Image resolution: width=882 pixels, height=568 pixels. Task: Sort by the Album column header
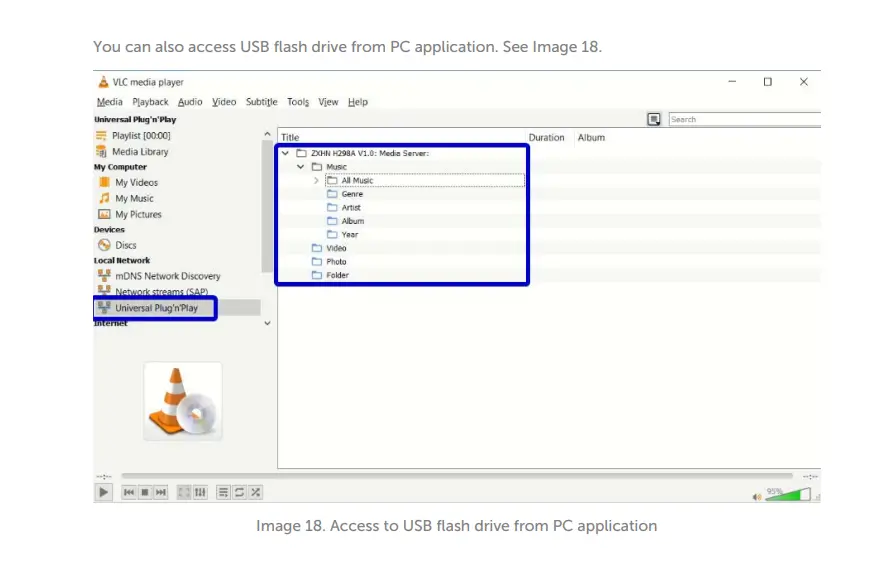[x=591, y=137]
